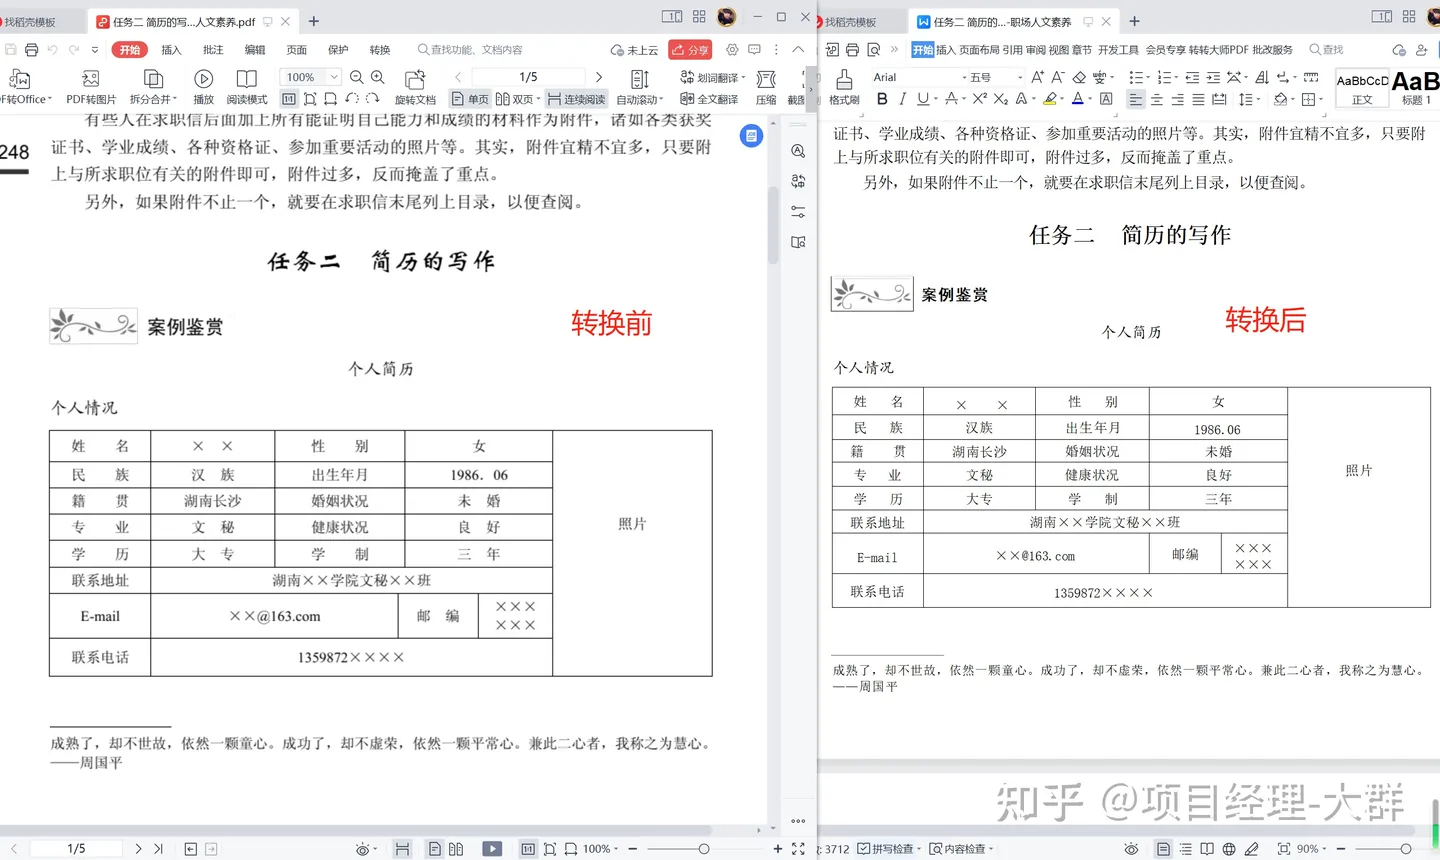Justify text alignment in Writer ribbon
The height and width of the screenshot is (860, 1440).
[x=1198, y=99]
